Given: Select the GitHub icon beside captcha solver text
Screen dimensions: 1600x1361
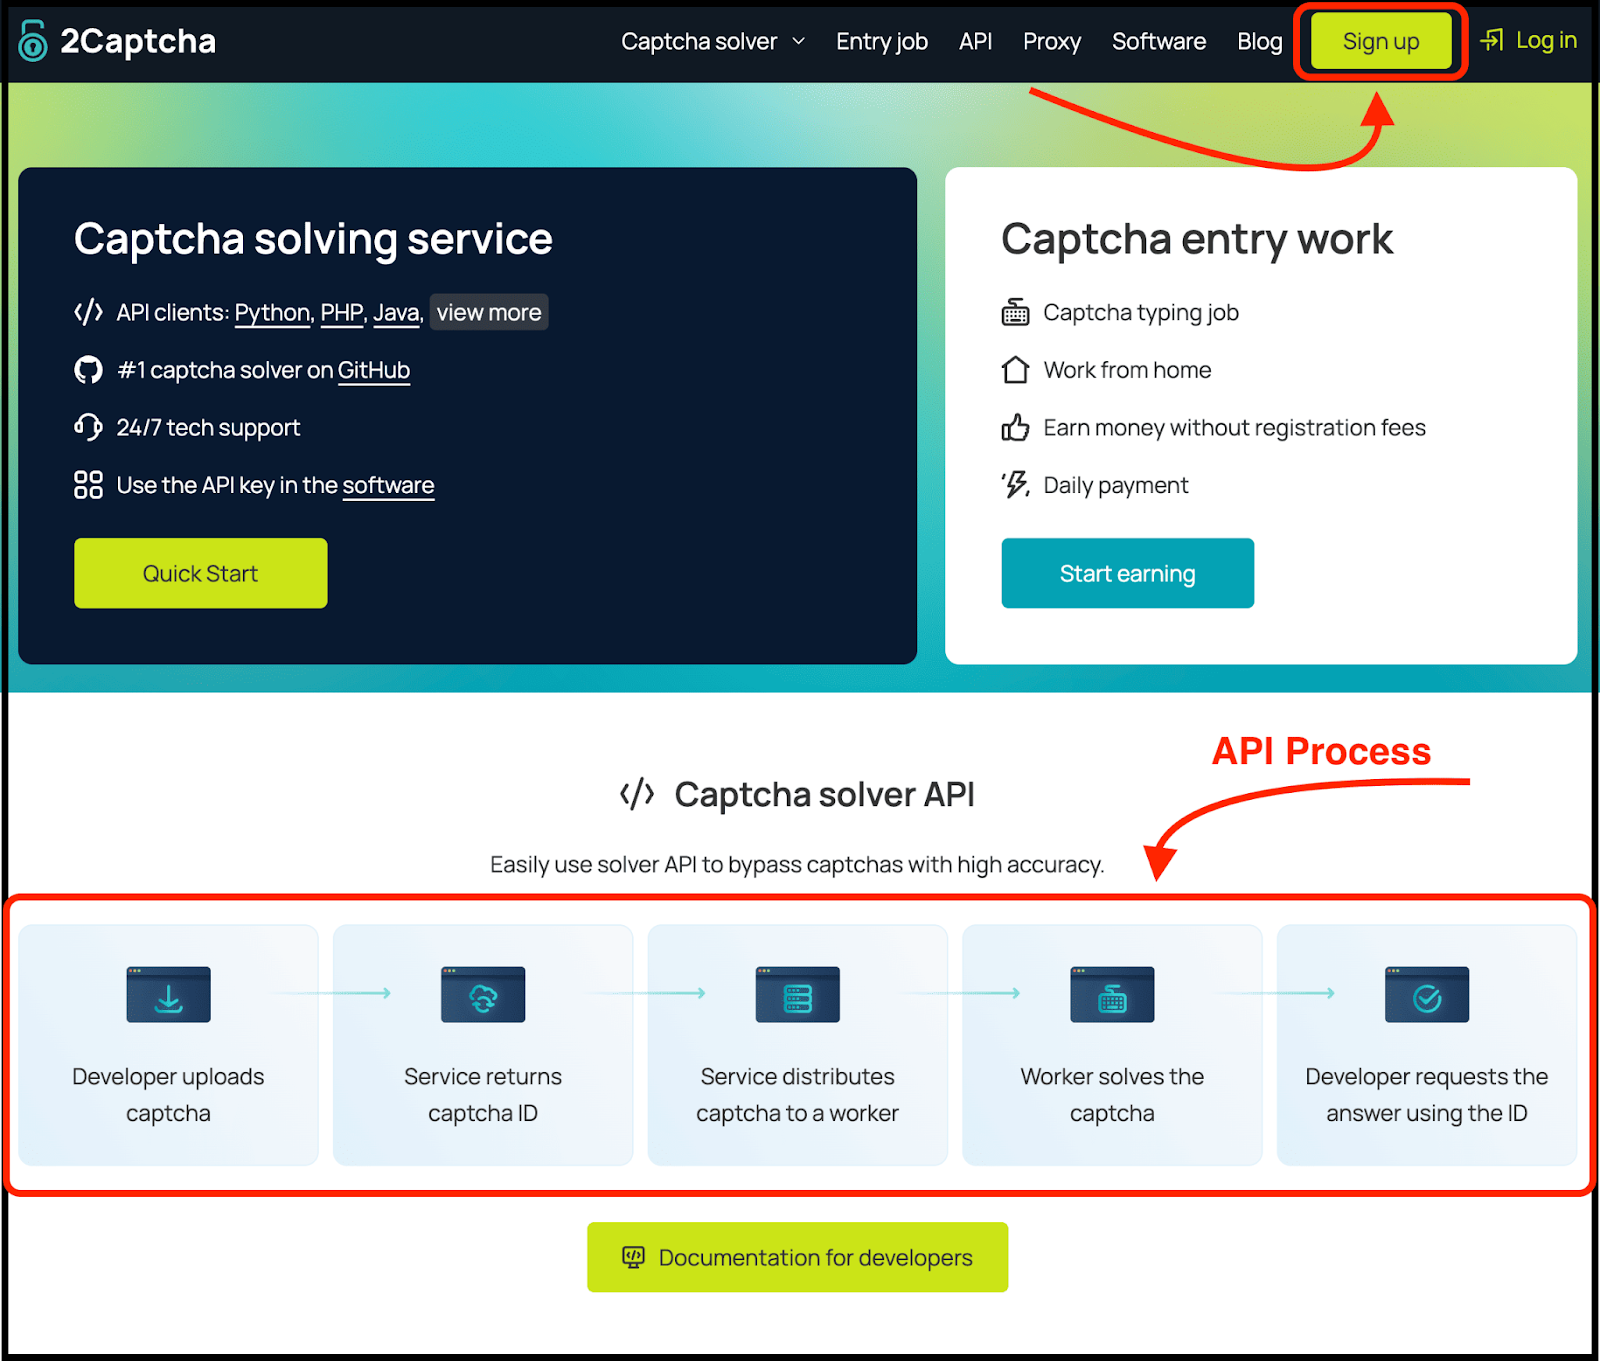Looking at the screenshot, I should (88, 370).
